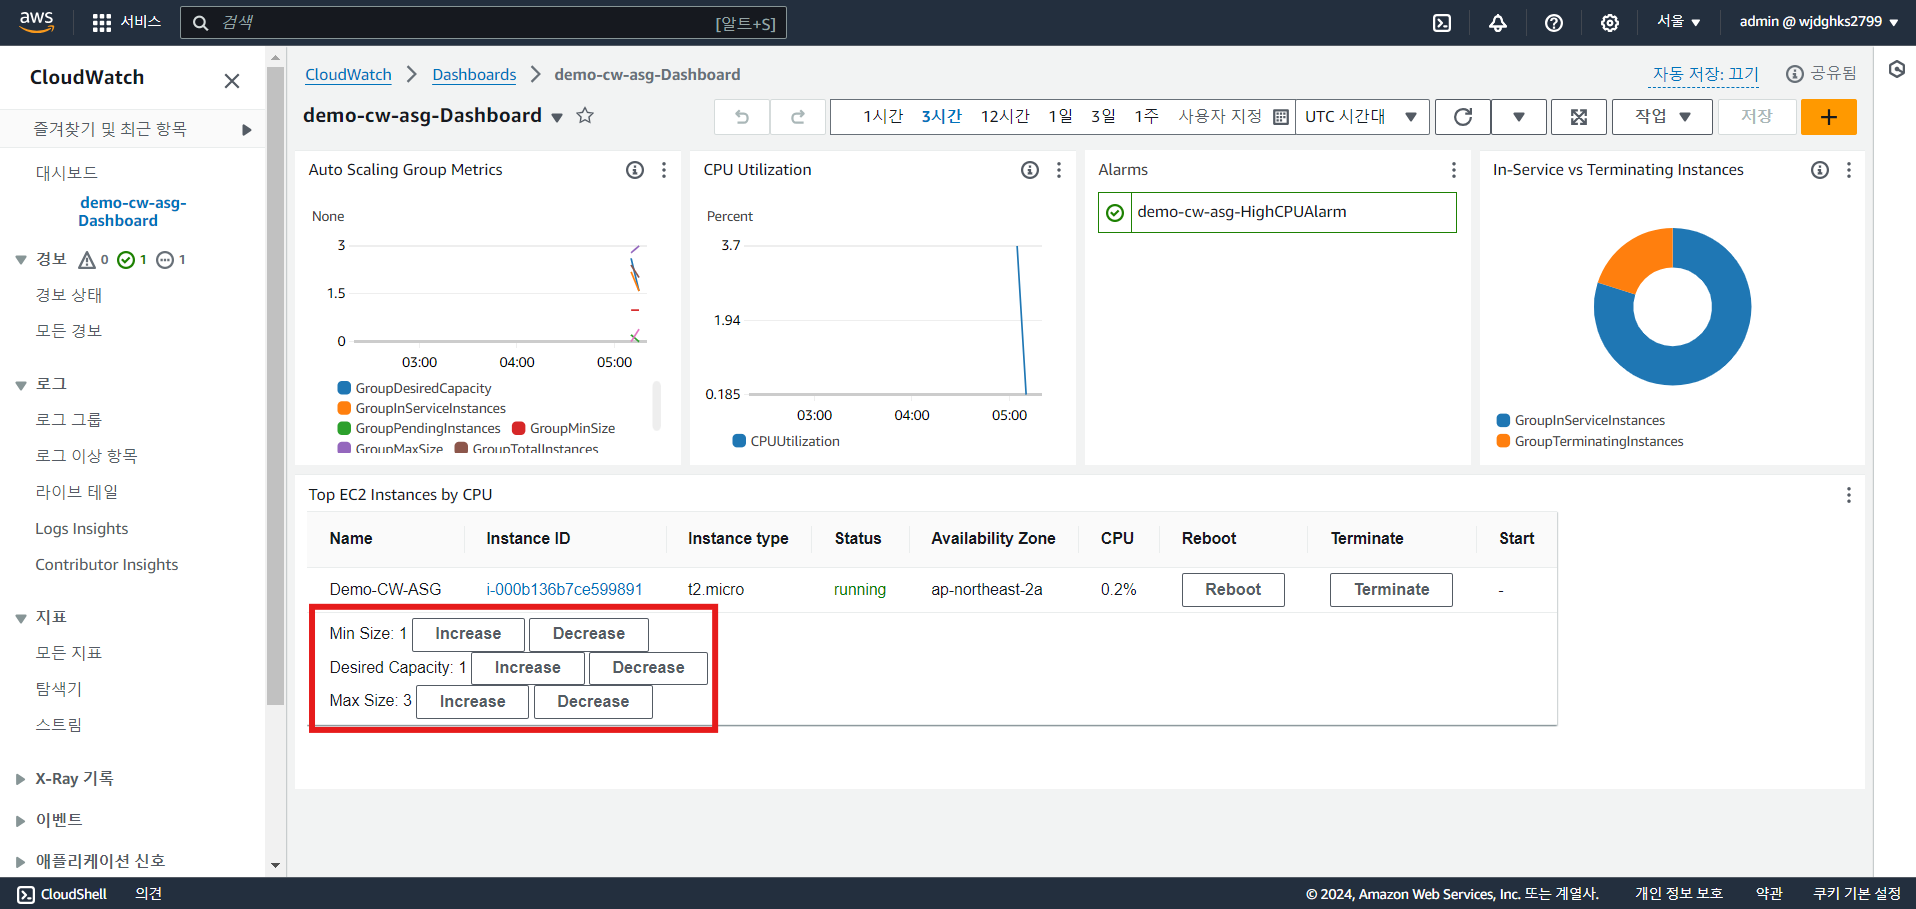Show info for Auto Scaling Group Metrics widget
1916x909 pixels.
coord(635,170)
